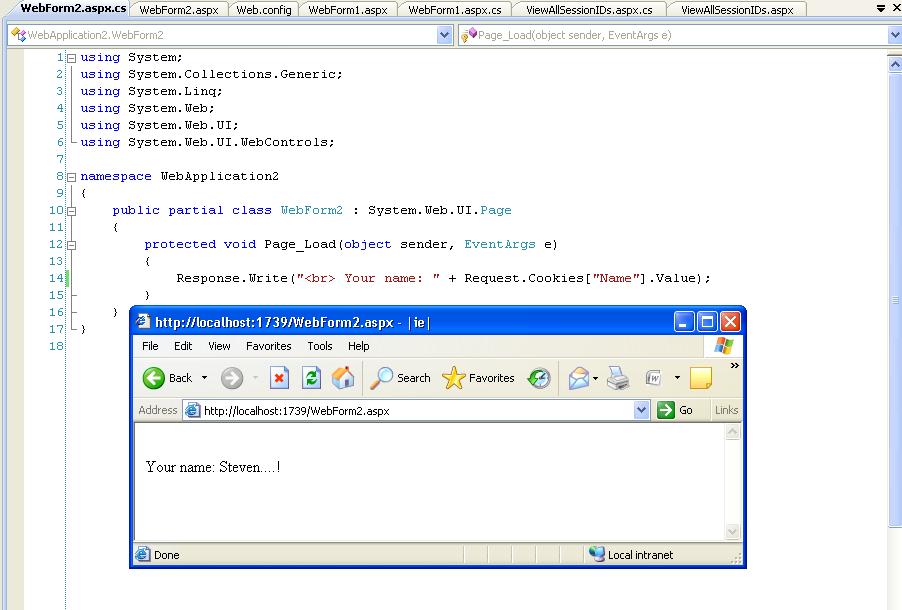Select the Edit with Word toolbar icon
Viewport: 902px width, 610px height.
(x=653, y=378)
